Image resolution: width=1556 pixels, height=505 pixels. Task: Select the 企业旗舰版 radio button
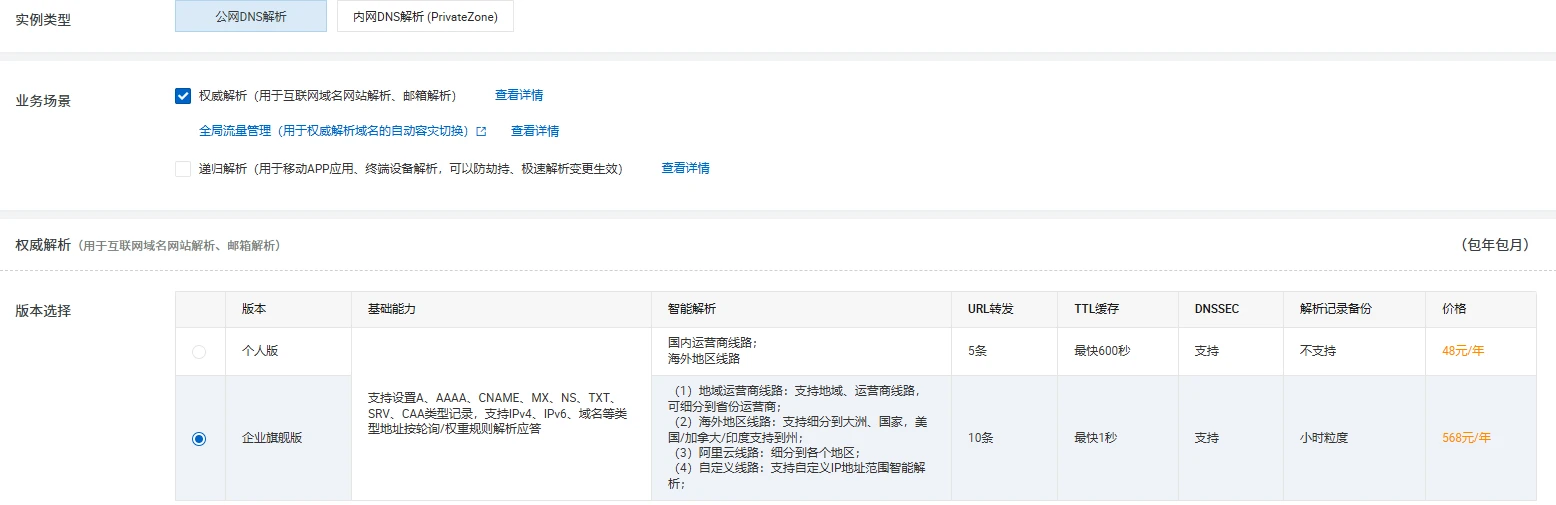click(199, 438)
